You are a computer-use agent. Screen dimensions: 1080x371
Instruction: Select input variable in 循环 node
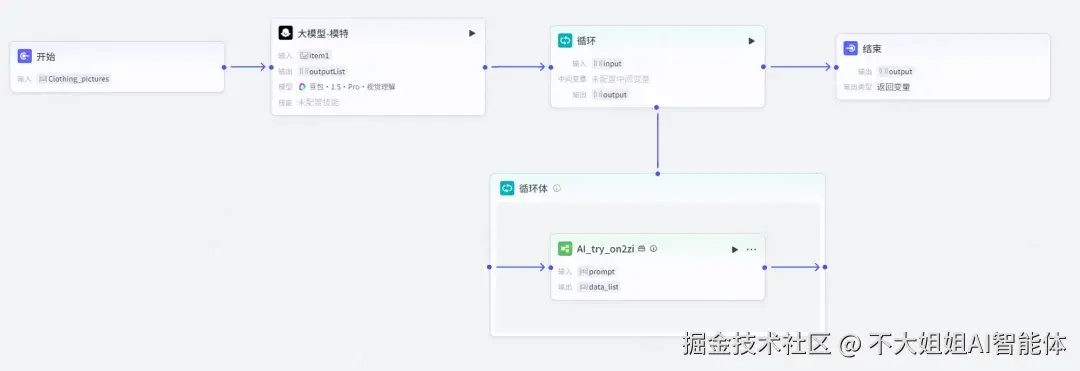click(x=608, y=63)
